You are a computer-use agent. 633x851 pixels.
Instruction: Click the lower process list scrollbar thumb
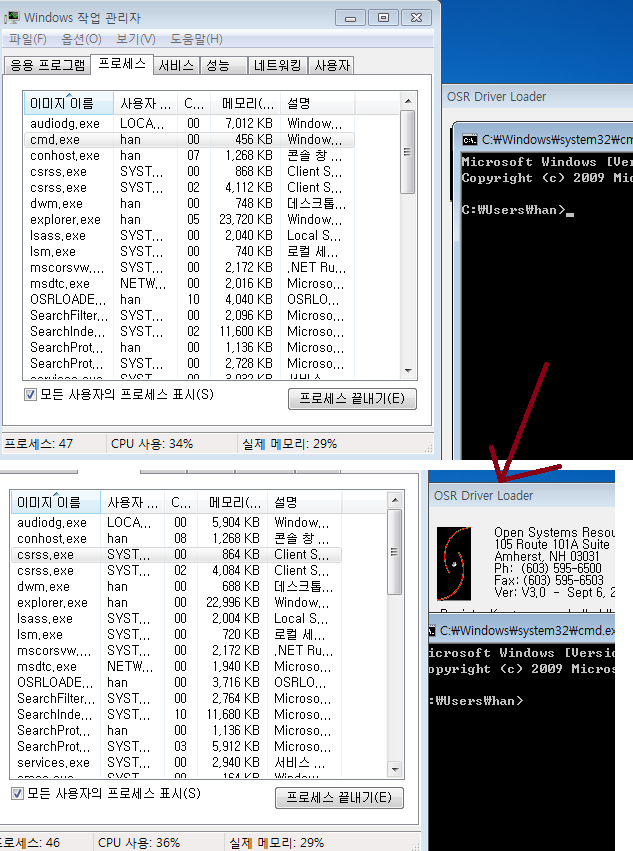coord(395,552)
